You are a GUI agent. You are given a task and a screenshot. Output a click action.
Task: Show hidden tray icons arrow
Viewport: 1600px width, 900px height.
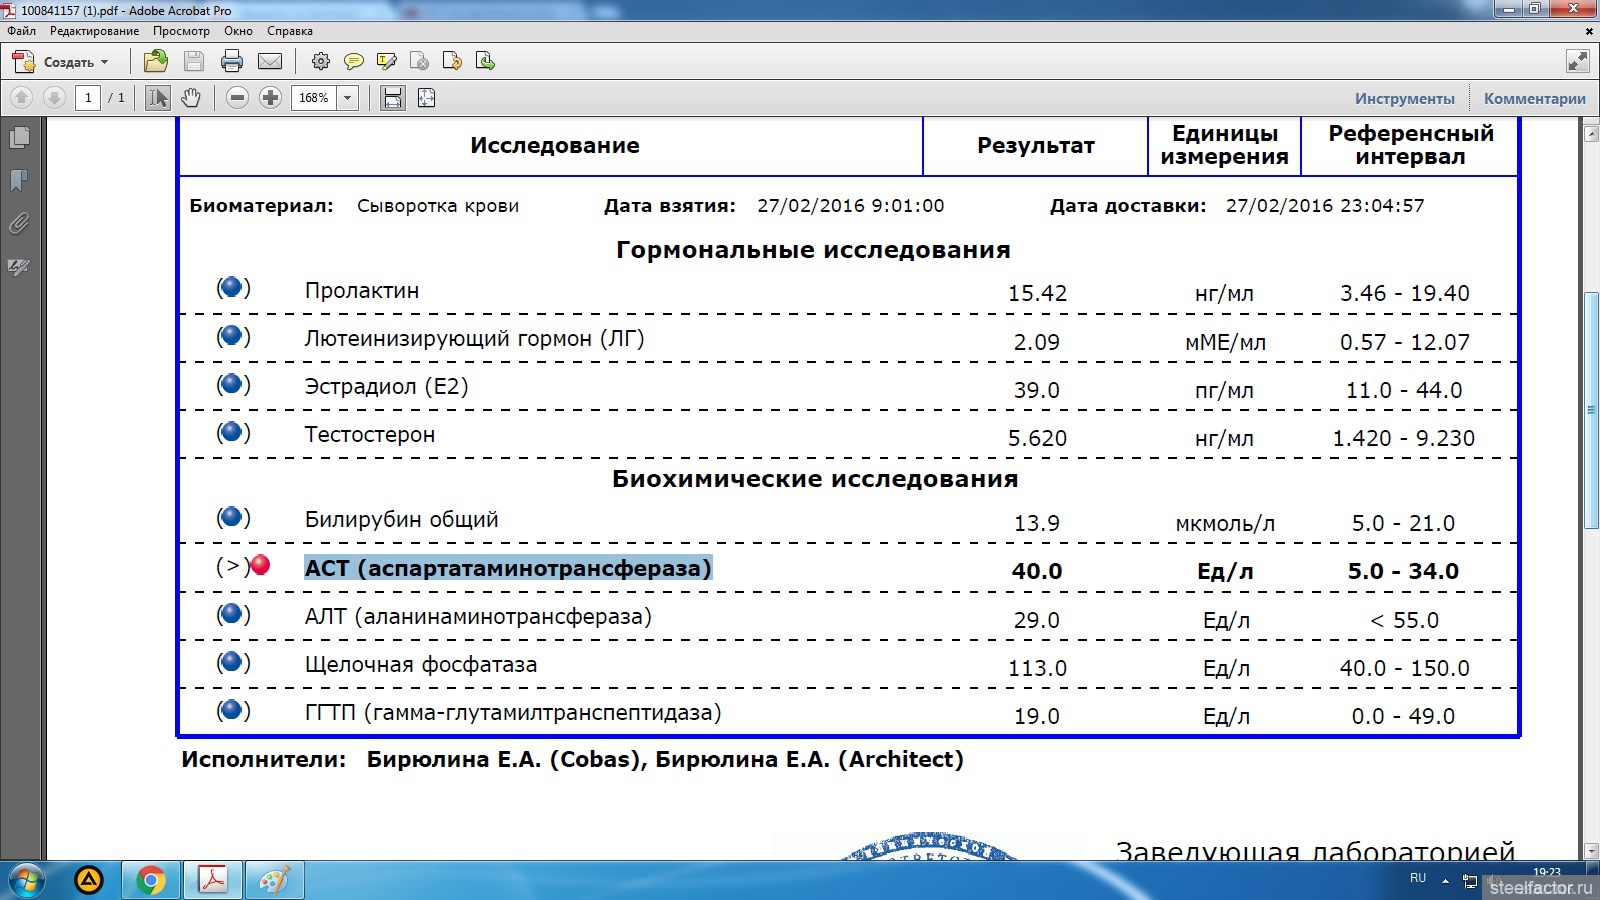point(1445,881)
